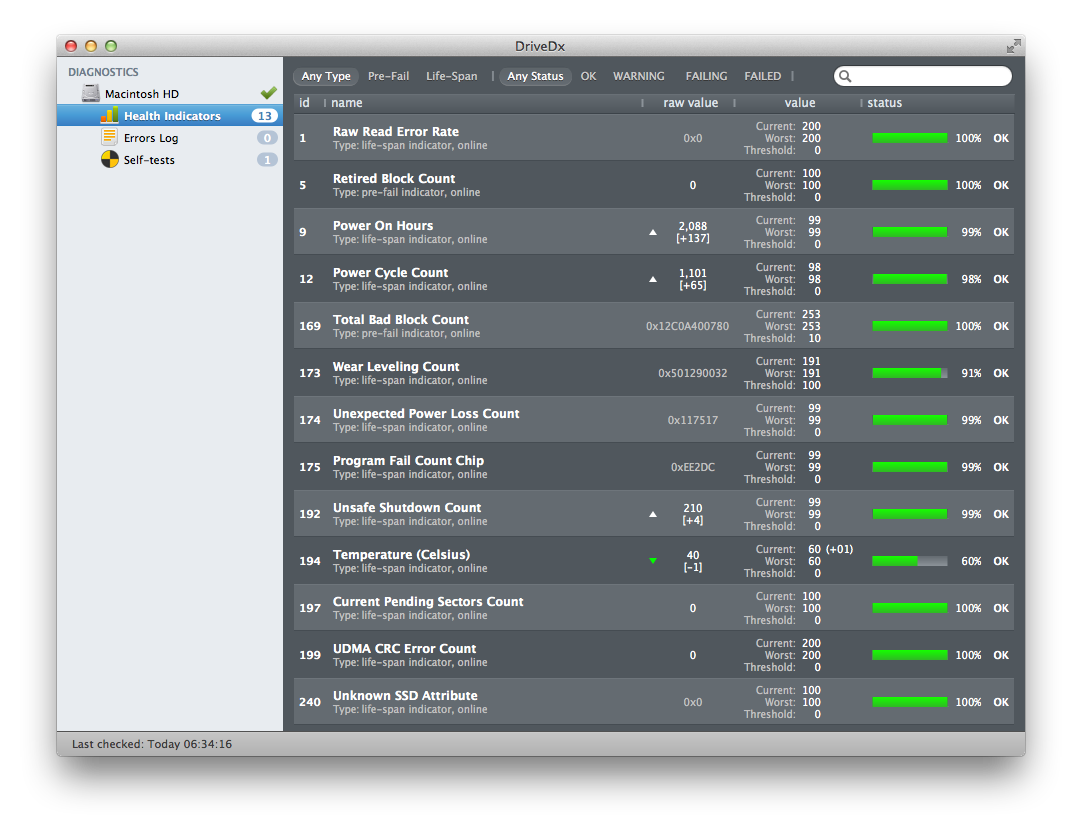Viewport: 1082px width, 835px height.
Task: Click the DIAGNOSTICS sidebar heading
Action: 103,72
